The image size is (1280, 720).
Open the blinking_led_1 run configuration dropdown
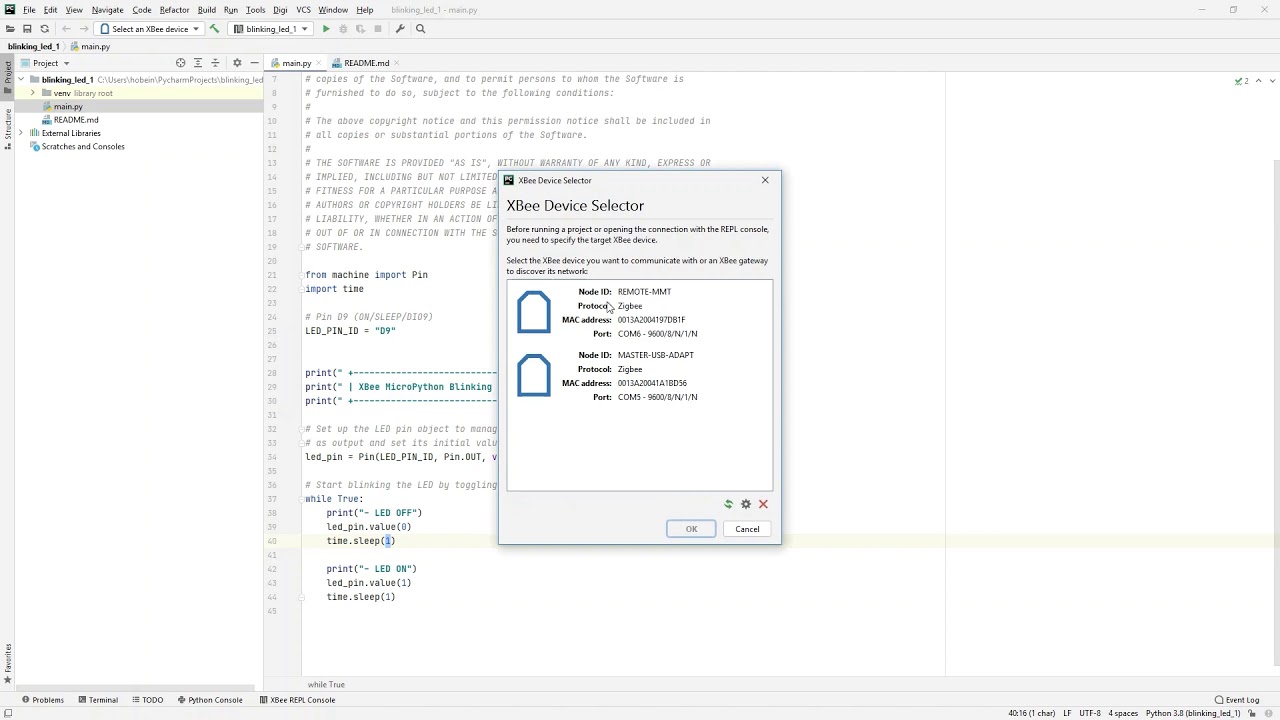coord(271,29)
